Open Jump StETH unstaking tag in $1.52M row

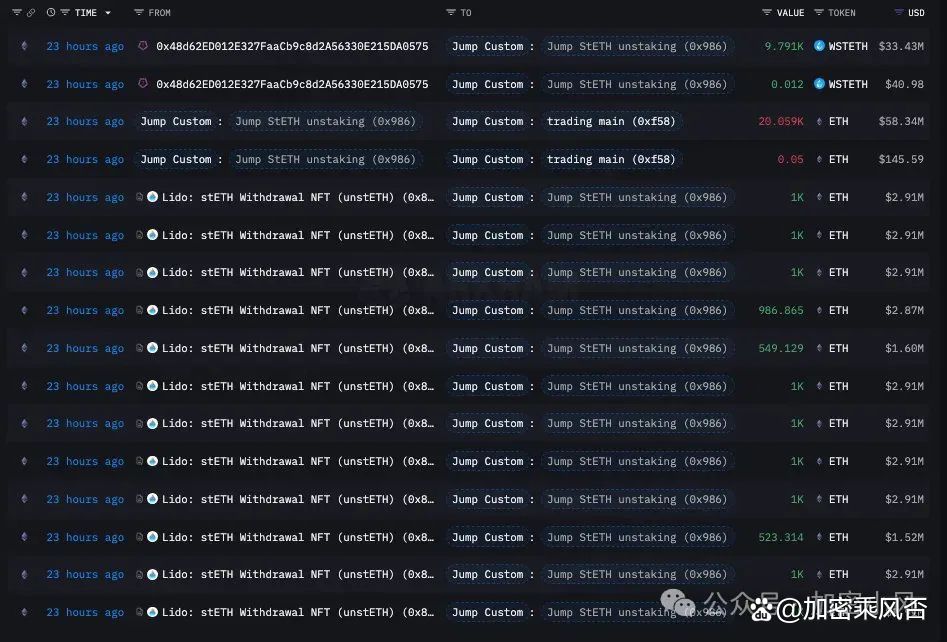(637, 538)
